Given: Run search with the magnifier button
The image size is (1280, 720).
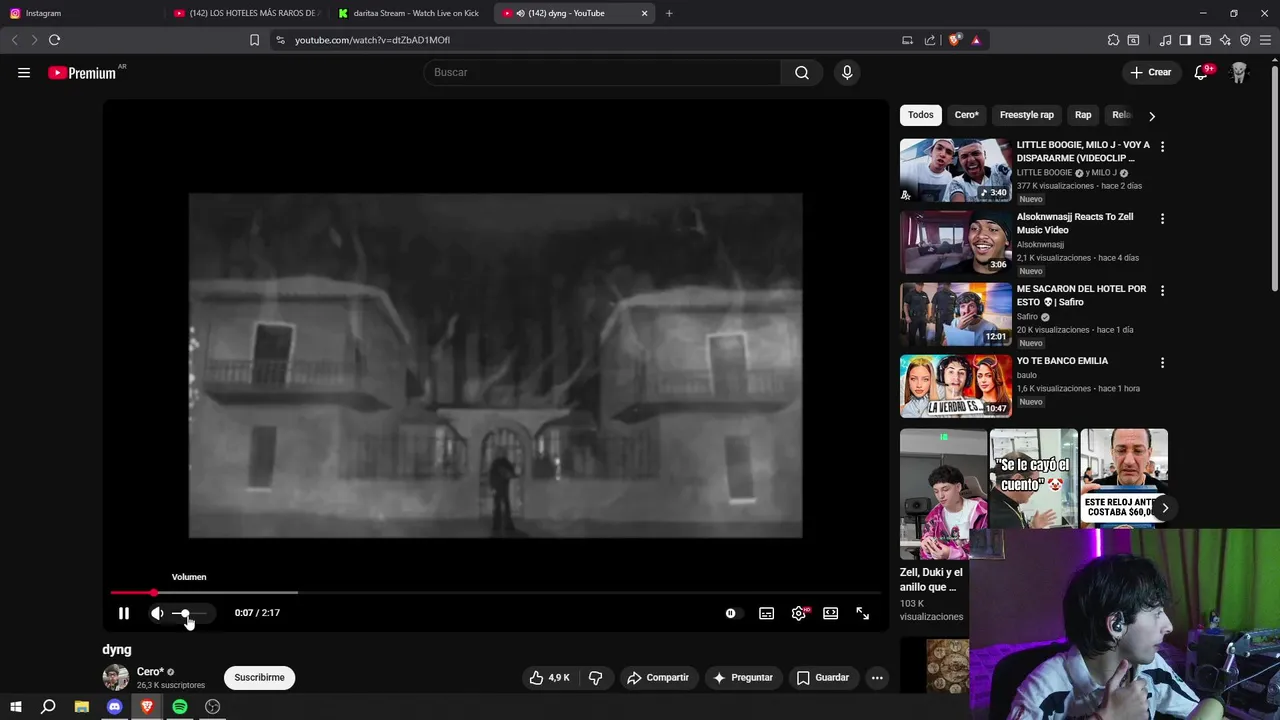Looking at the screenshot, I should pos(802,72).
